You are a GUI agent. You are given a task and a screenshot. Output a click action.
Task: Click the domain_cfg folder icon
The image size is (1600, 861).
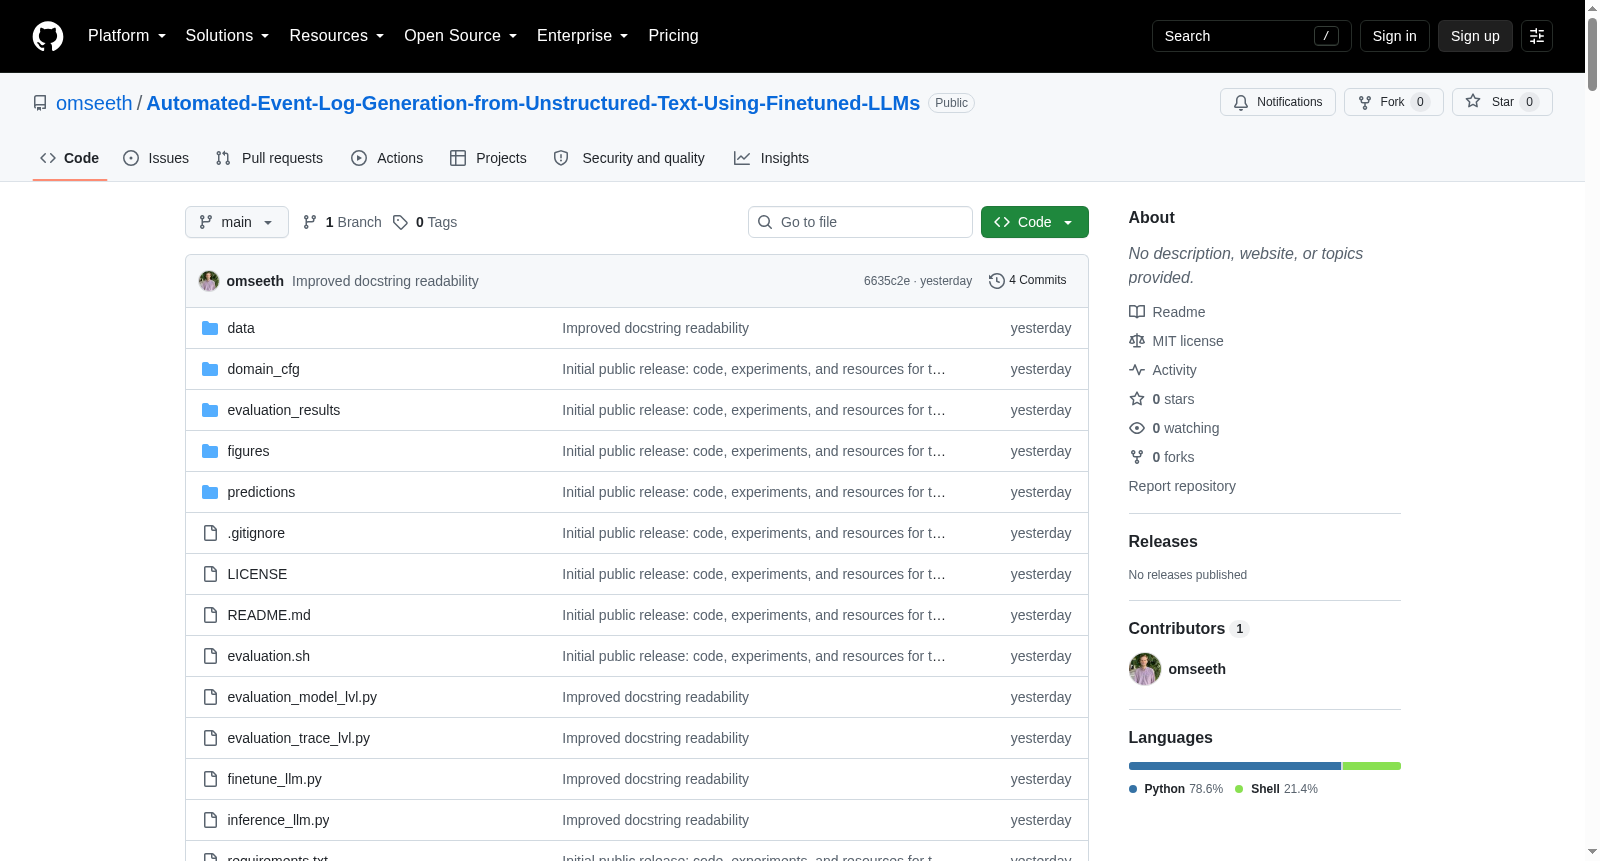click(210, 369)
